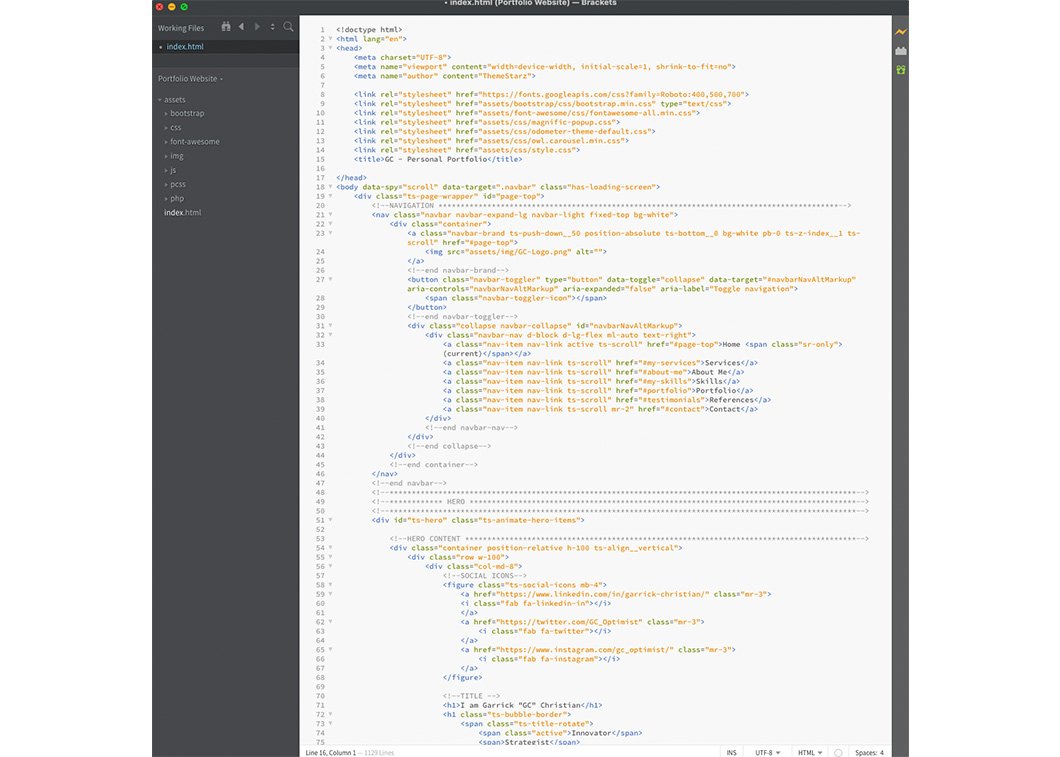Screen dimensions: 1060x757
Task: Click the binoculars icon in the sidebar
Action: (x=226, y=27)
